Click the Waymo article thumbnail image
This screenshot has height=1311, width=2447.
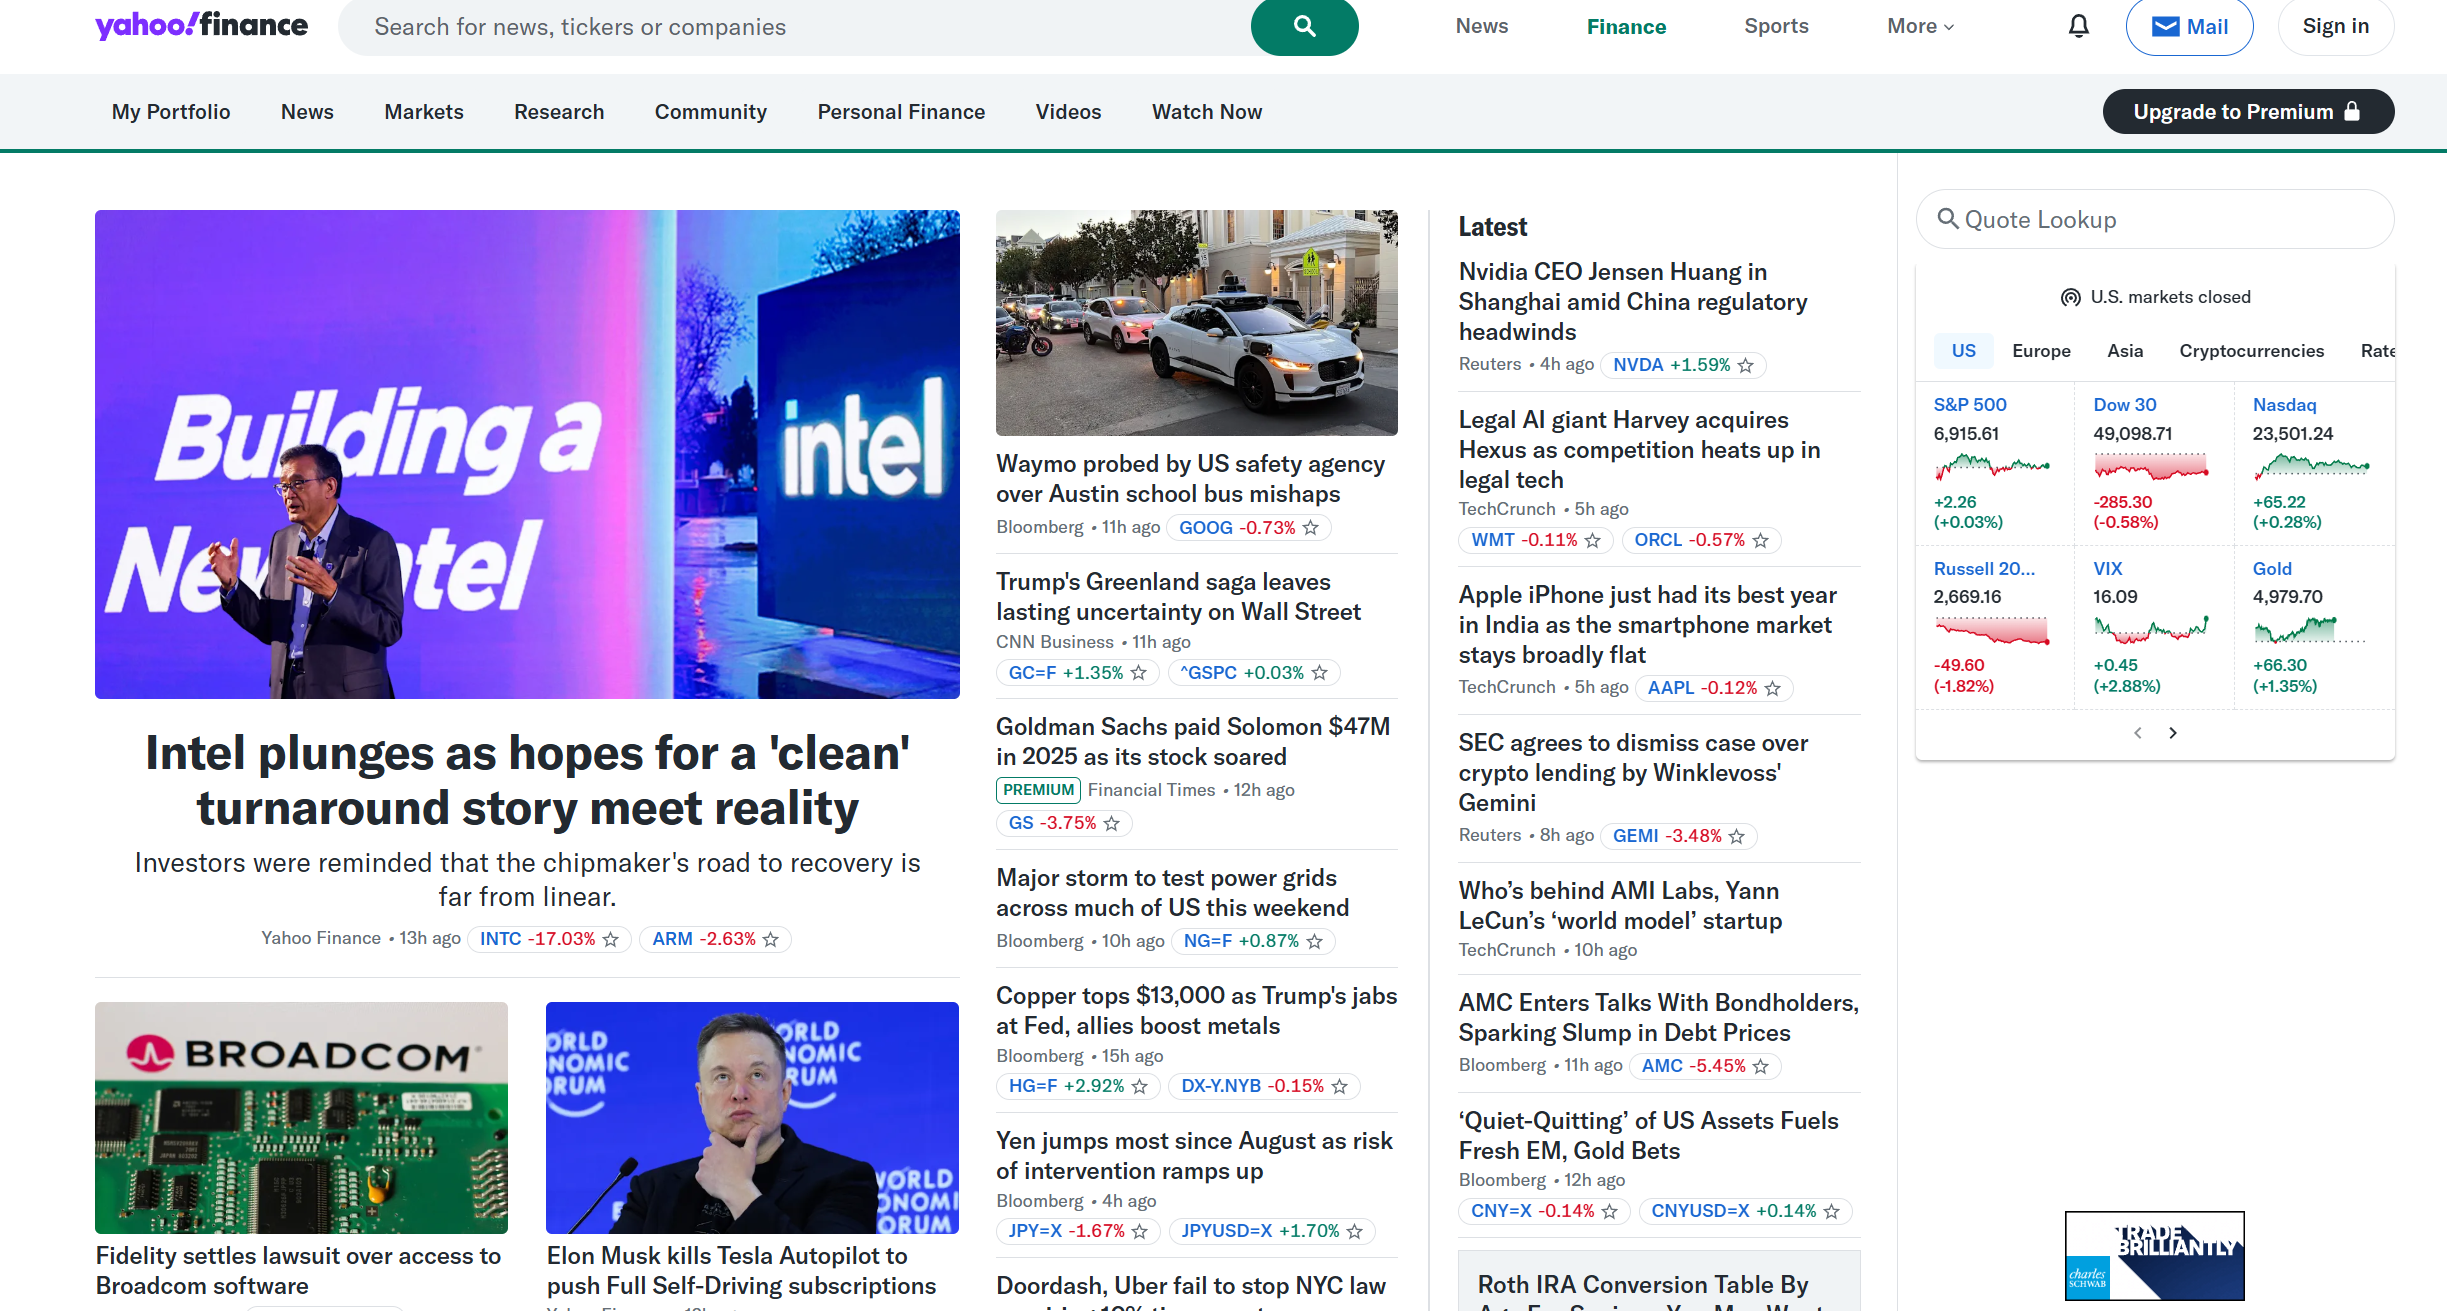1196,322
